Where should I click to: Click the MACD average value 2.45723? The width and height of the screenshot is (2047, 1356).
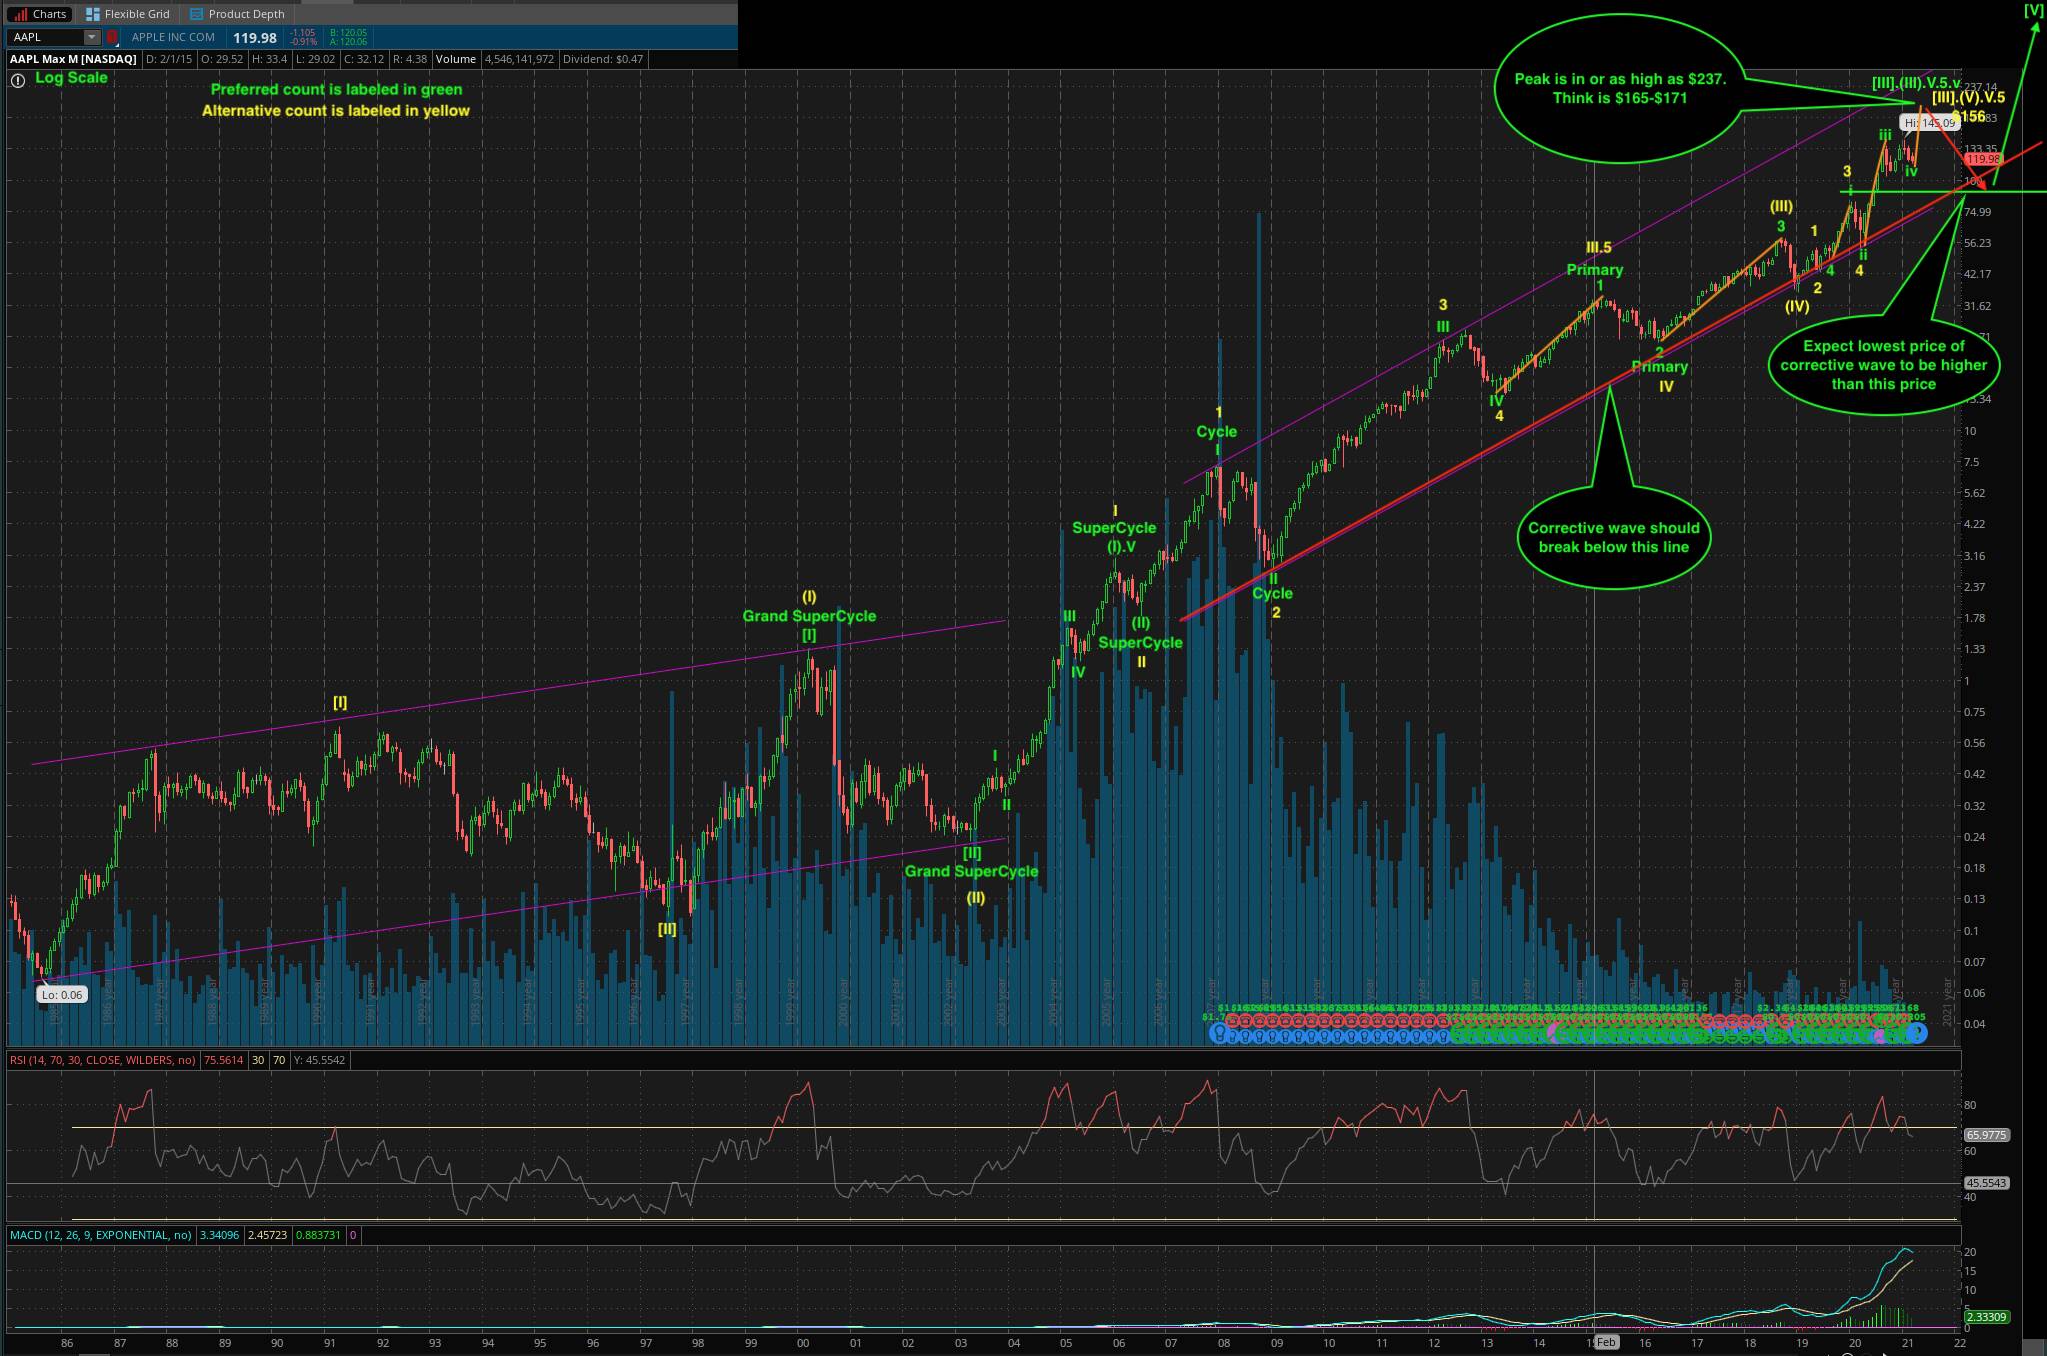[x=267, y=1235]
